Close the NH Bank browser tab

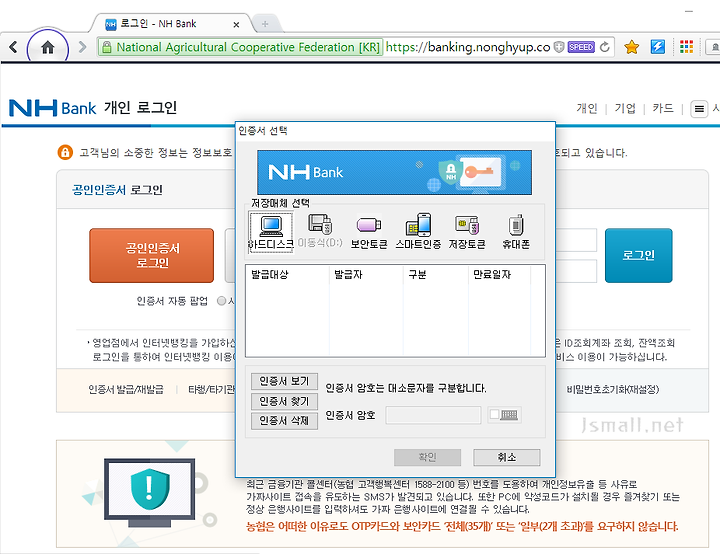point(236,24)
